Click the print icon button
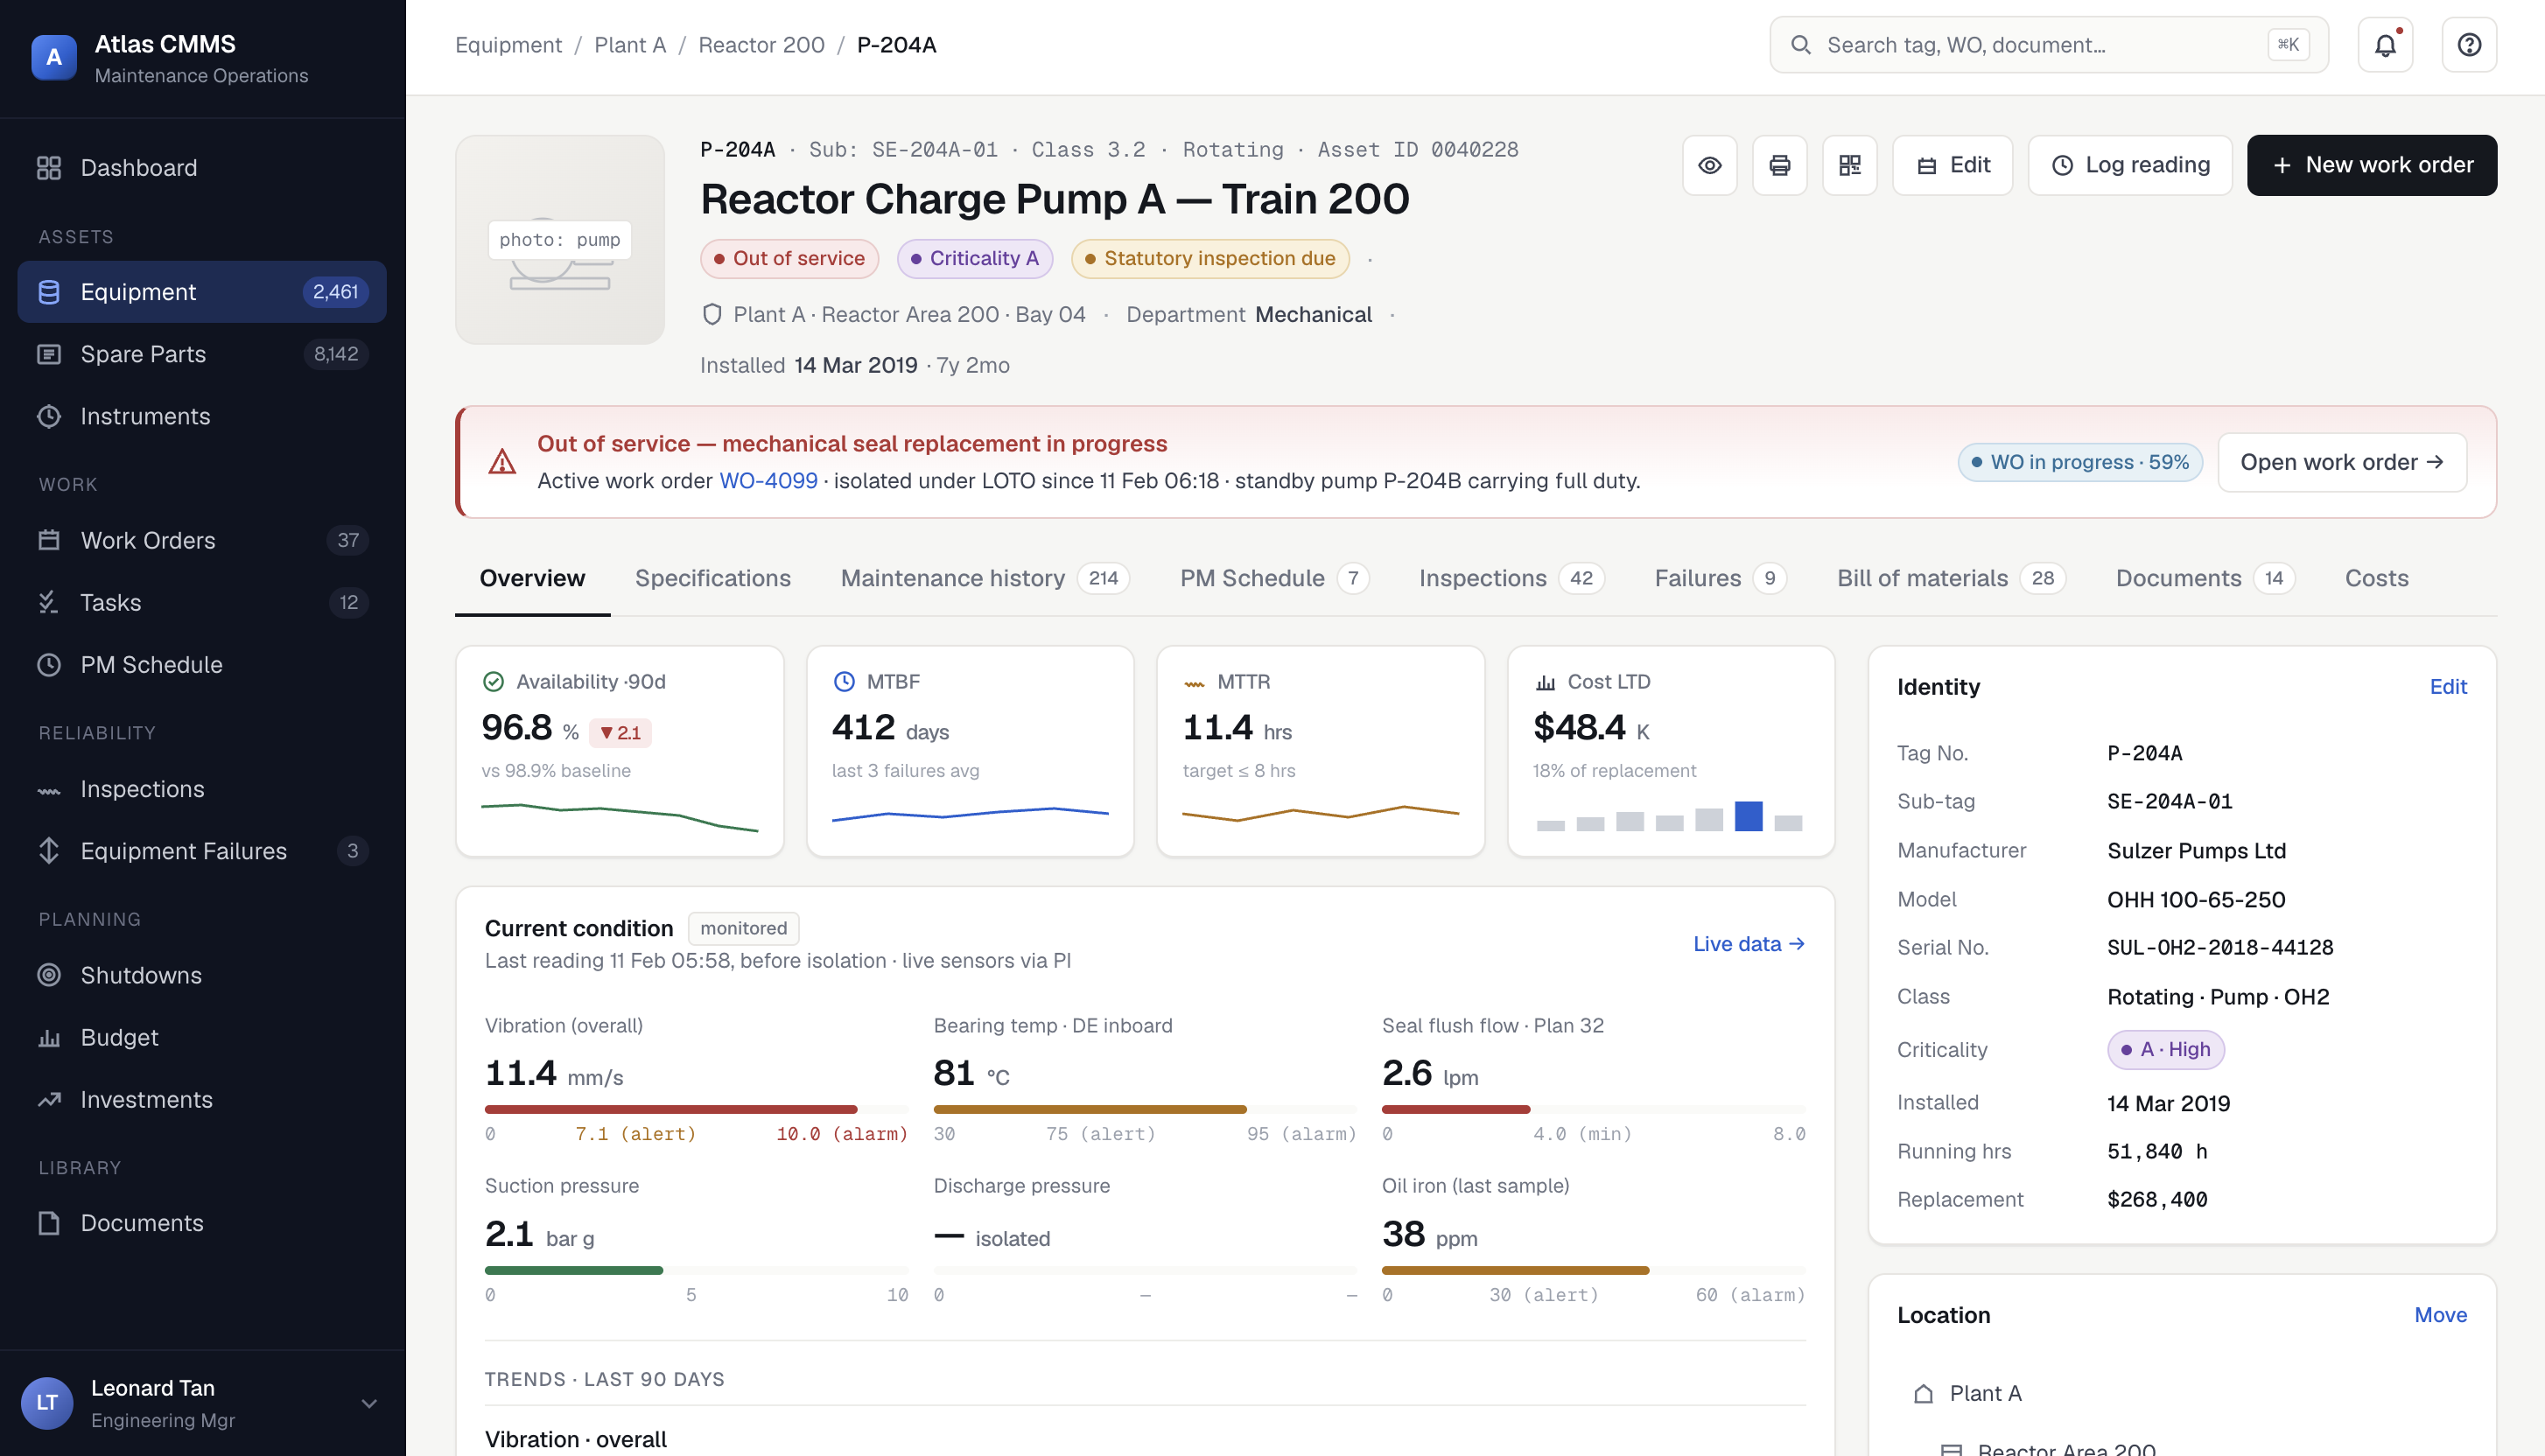Viewport: 2545px width, 1456px height. (x=1779, y=165)
